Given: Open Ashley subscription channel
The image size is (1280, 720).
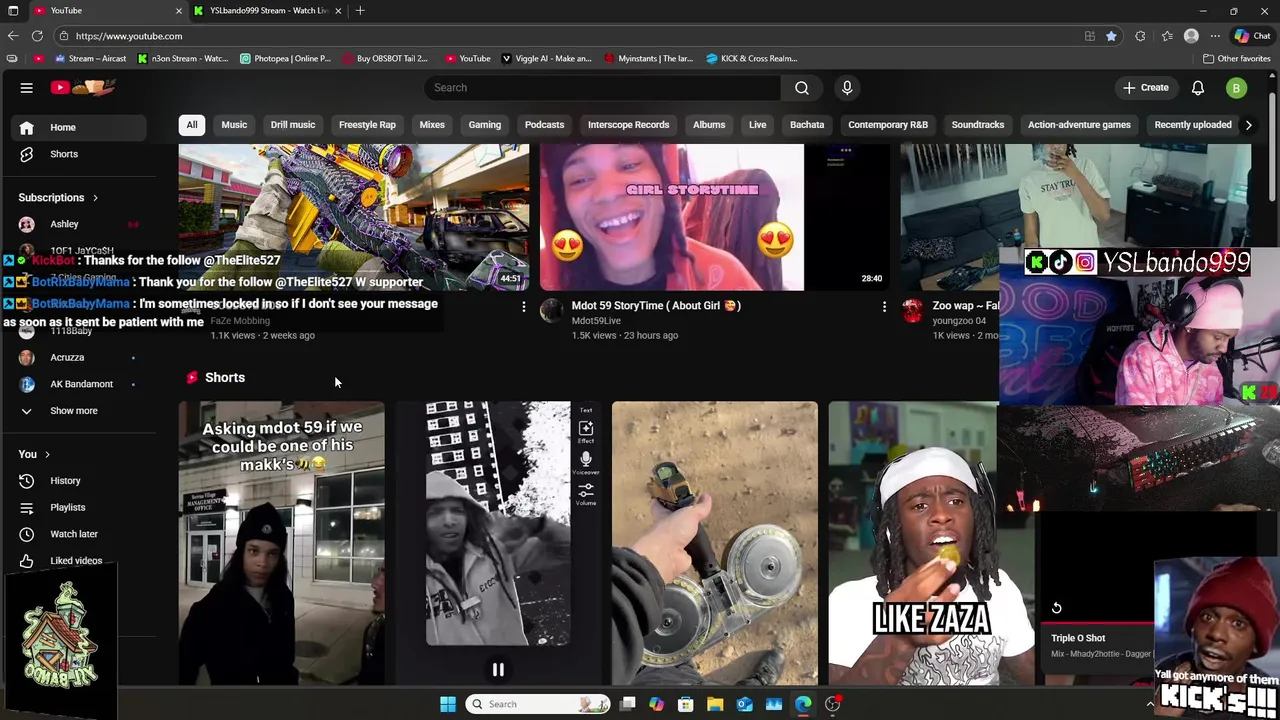Looking at the screenshot, I should coord(78,224).
